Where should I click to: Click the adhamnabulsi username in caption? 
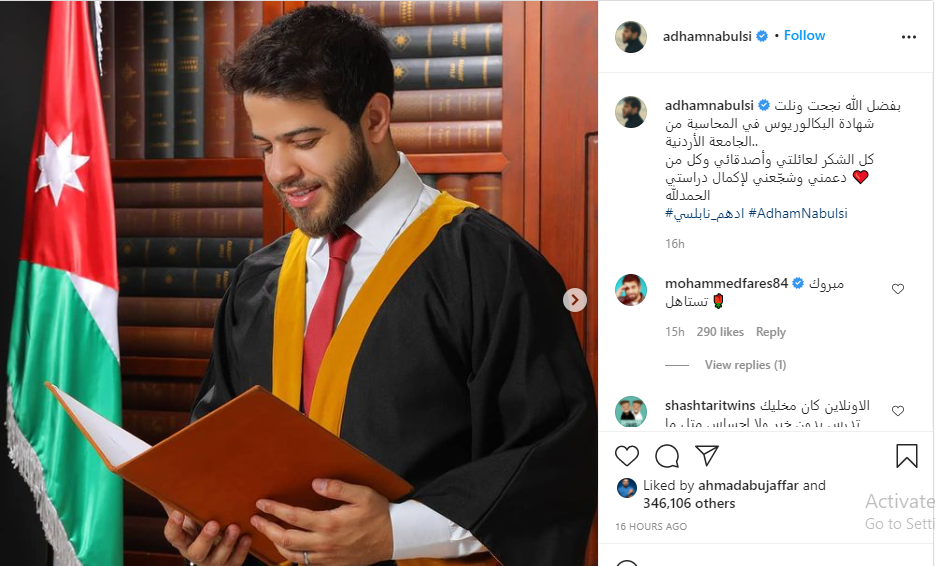point(709,106)
